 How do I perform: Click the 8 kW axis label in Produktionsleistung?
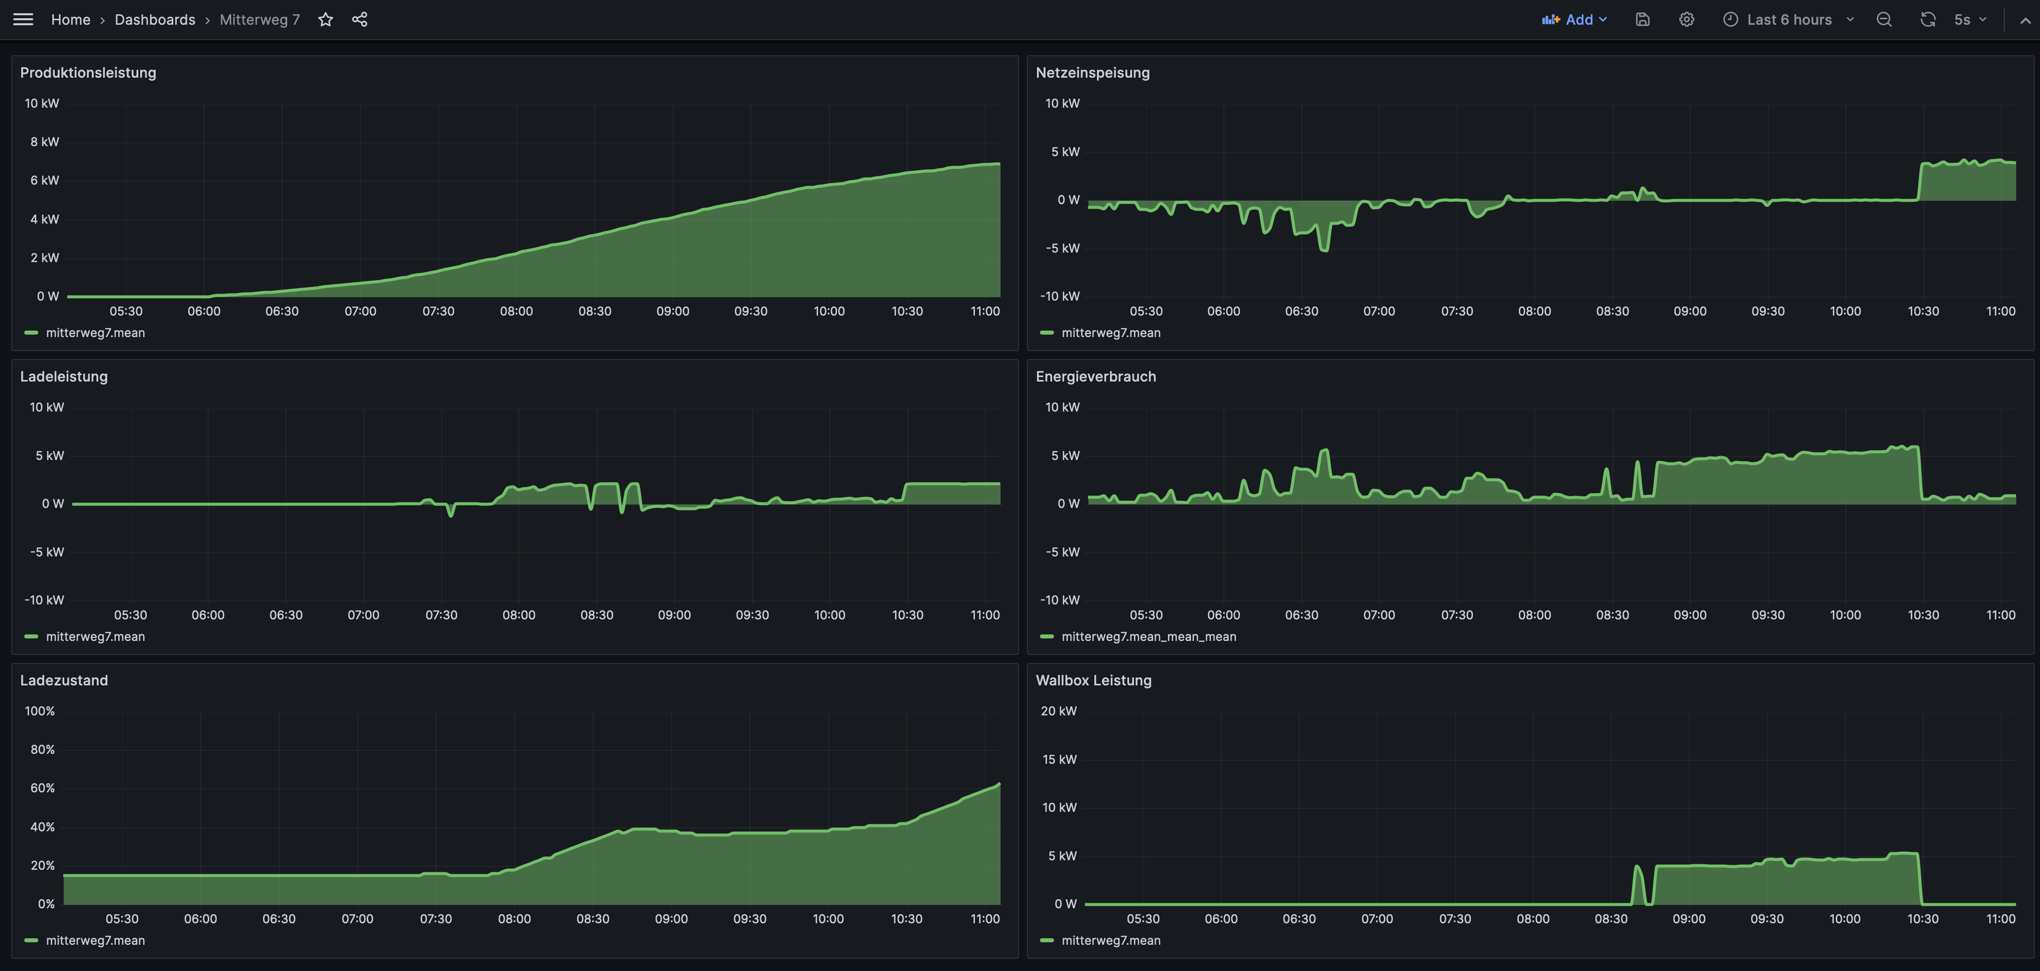tap(44, 142)
